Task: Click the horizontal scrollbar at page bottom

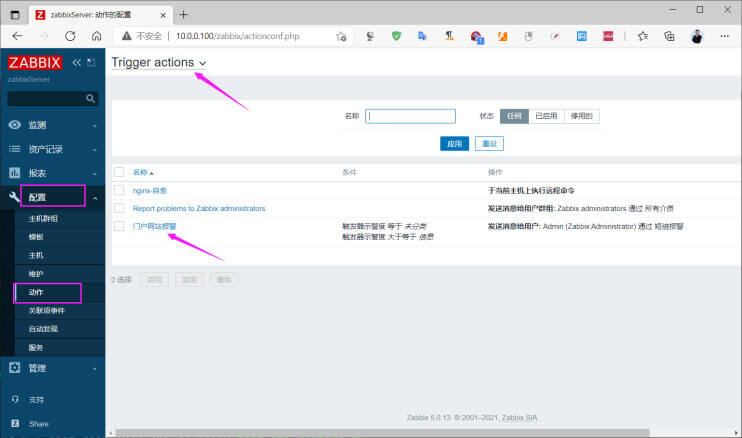Action: click(382, 433)
